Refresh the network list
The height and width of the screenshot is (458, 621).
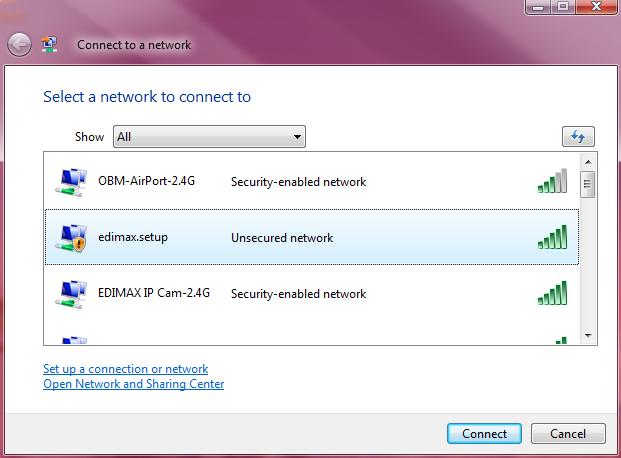[x=578, y=137]
